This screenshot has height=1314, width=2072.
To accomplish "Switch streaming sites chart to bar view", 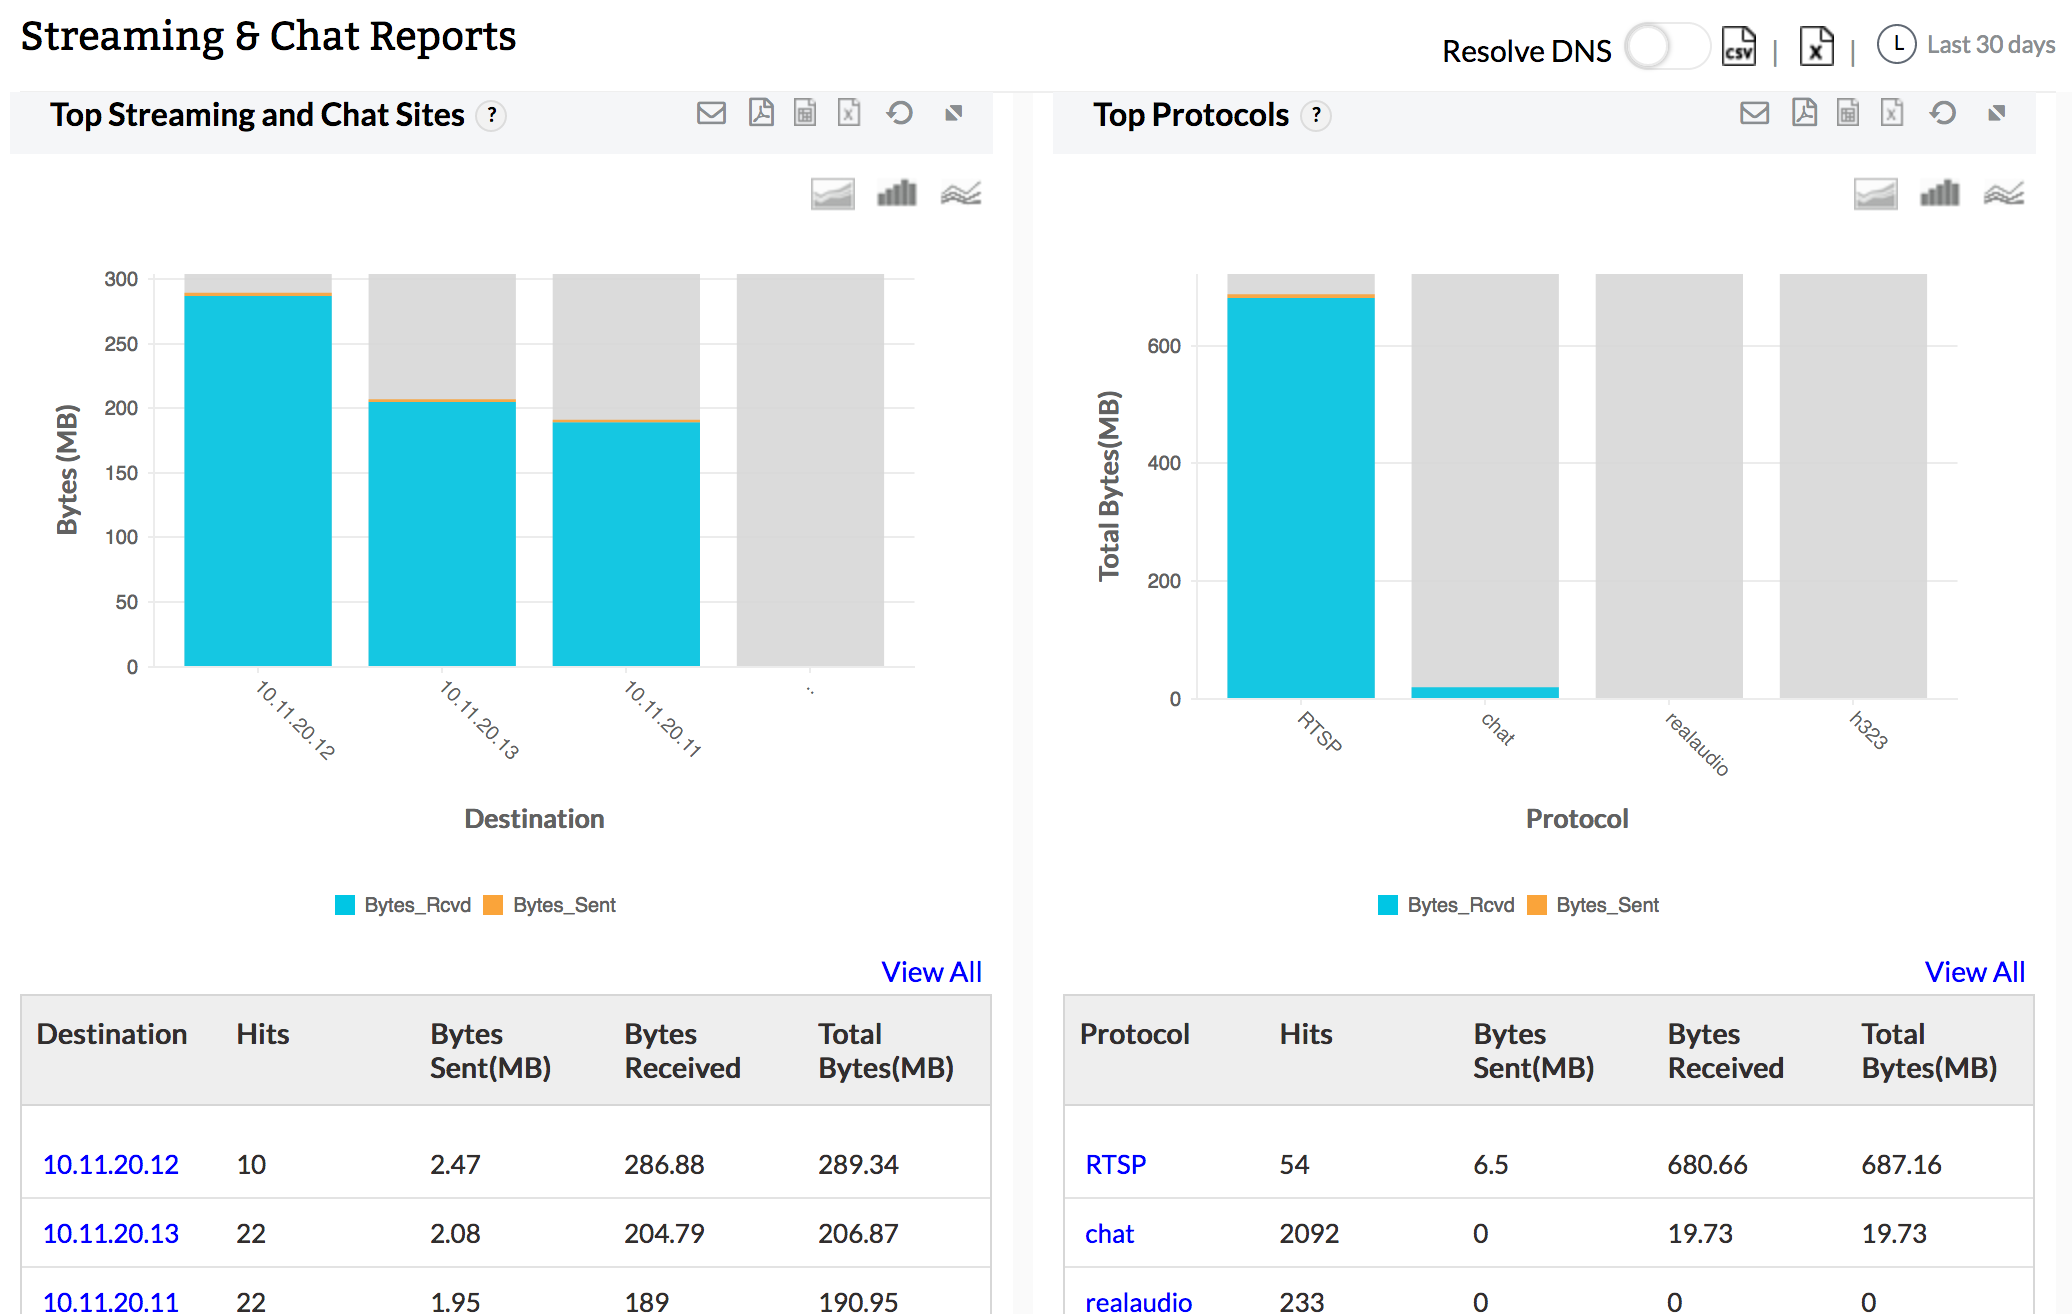I will (x=896, y=193).
